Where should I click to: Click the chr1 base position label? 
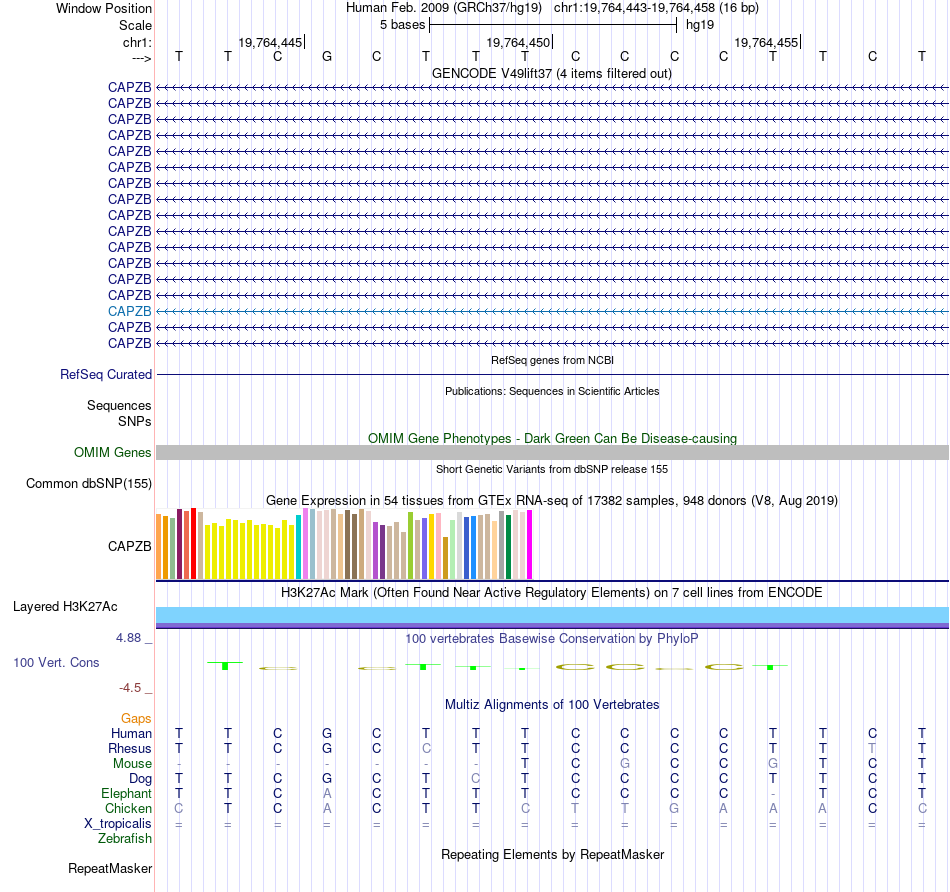click(137, 42)
